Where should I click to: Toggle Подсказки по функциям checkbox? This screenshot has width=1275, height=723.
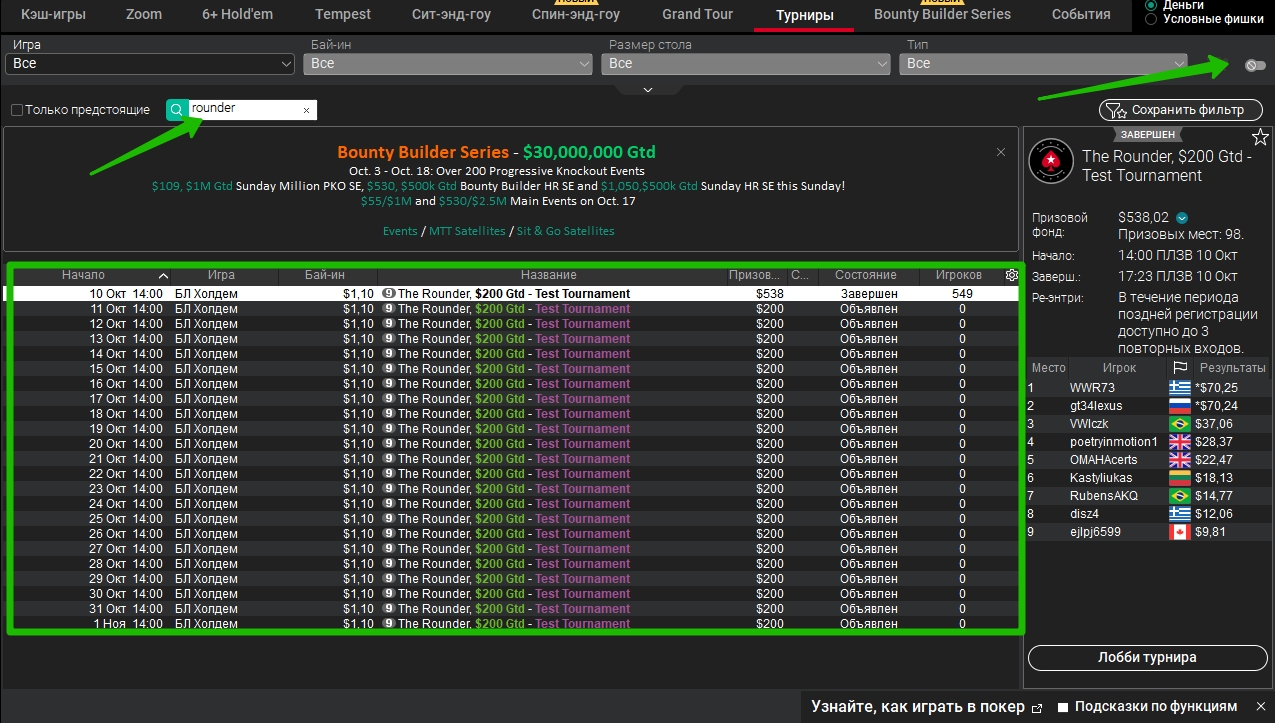click(x=1064, y=707)
